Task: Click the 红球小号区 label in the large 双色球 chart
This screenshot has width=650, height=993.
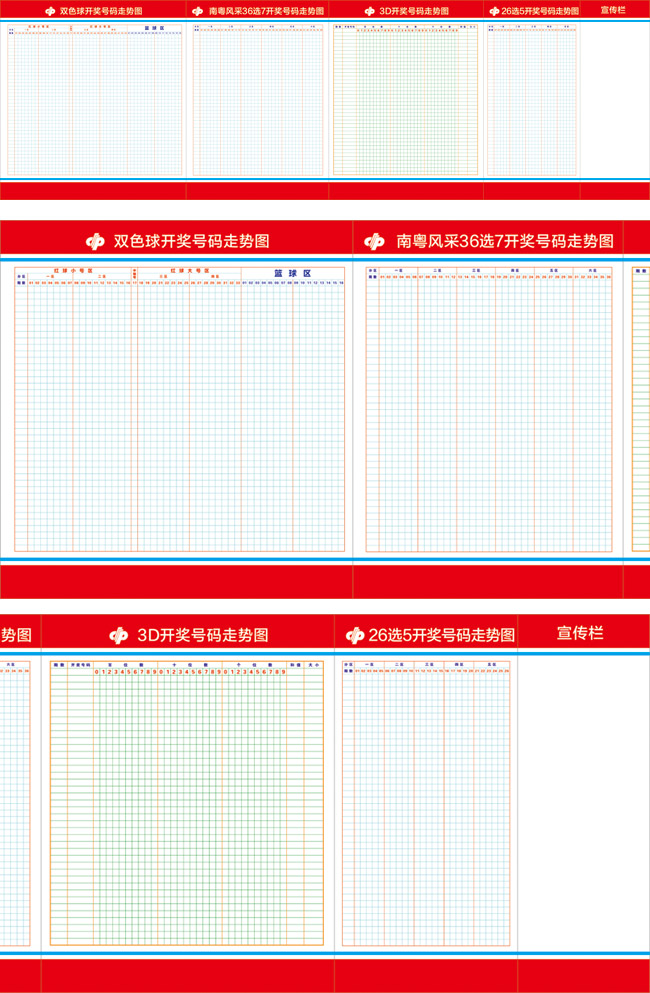Action: 73,270
